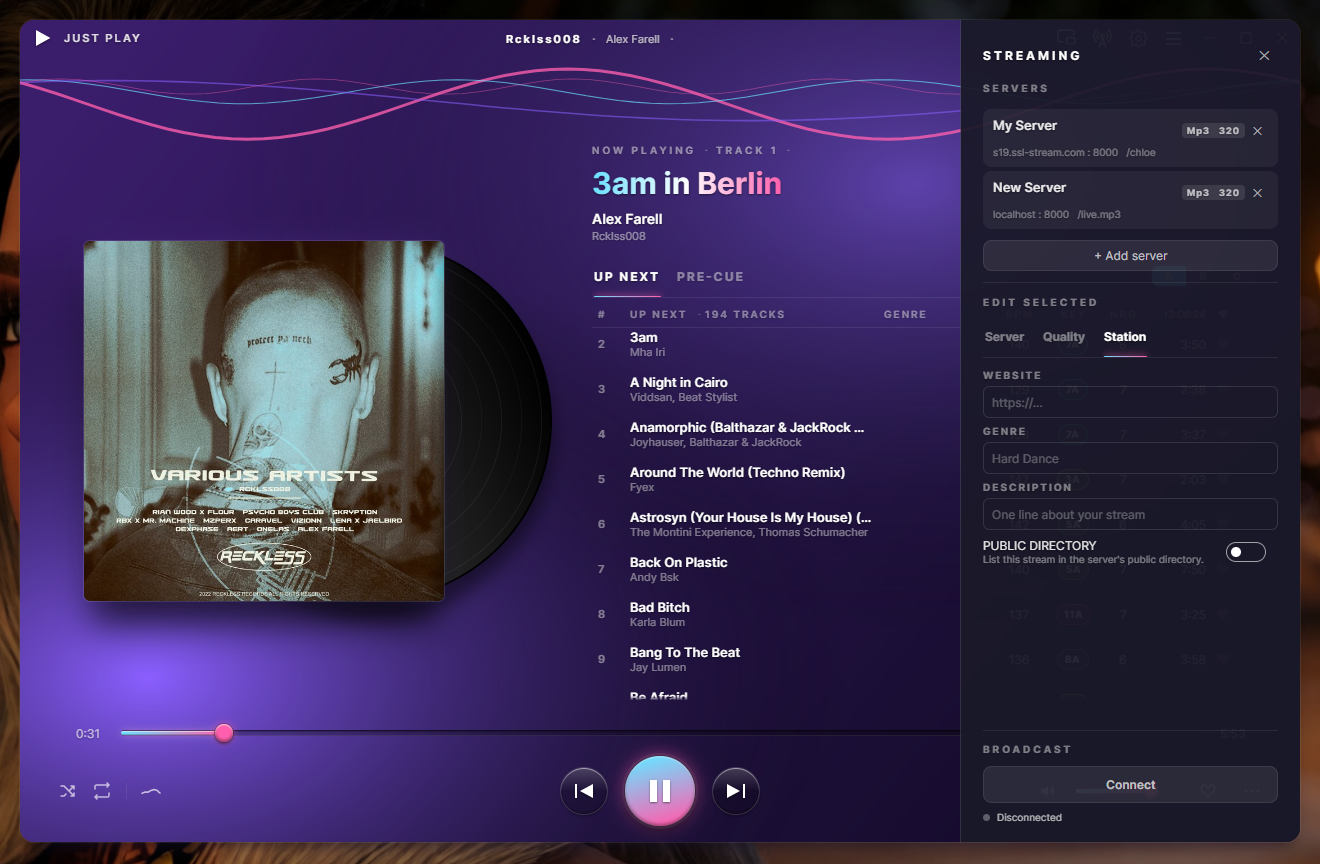1320x864 pixels.
Task: Select Astrosyn Your House Is My House
Action: [776, 525]
